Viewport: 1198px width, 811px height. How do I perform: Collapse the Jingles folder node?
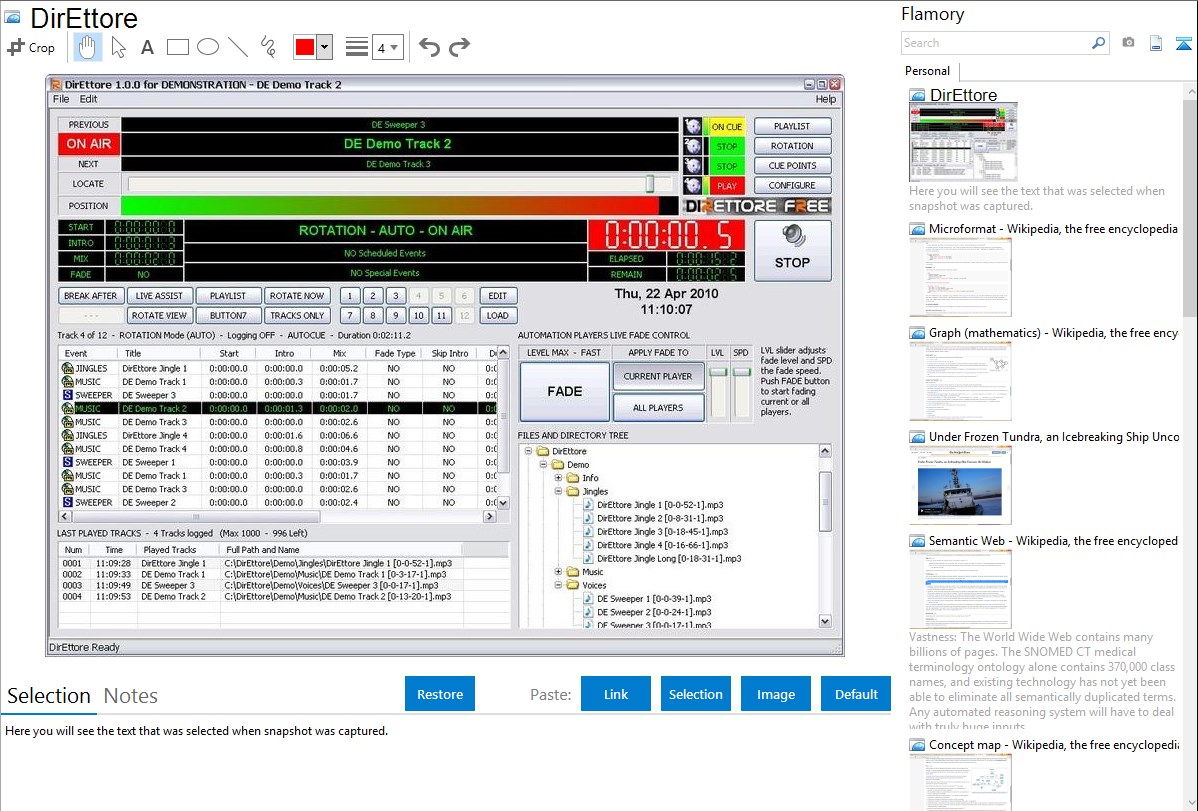[559, 491]
